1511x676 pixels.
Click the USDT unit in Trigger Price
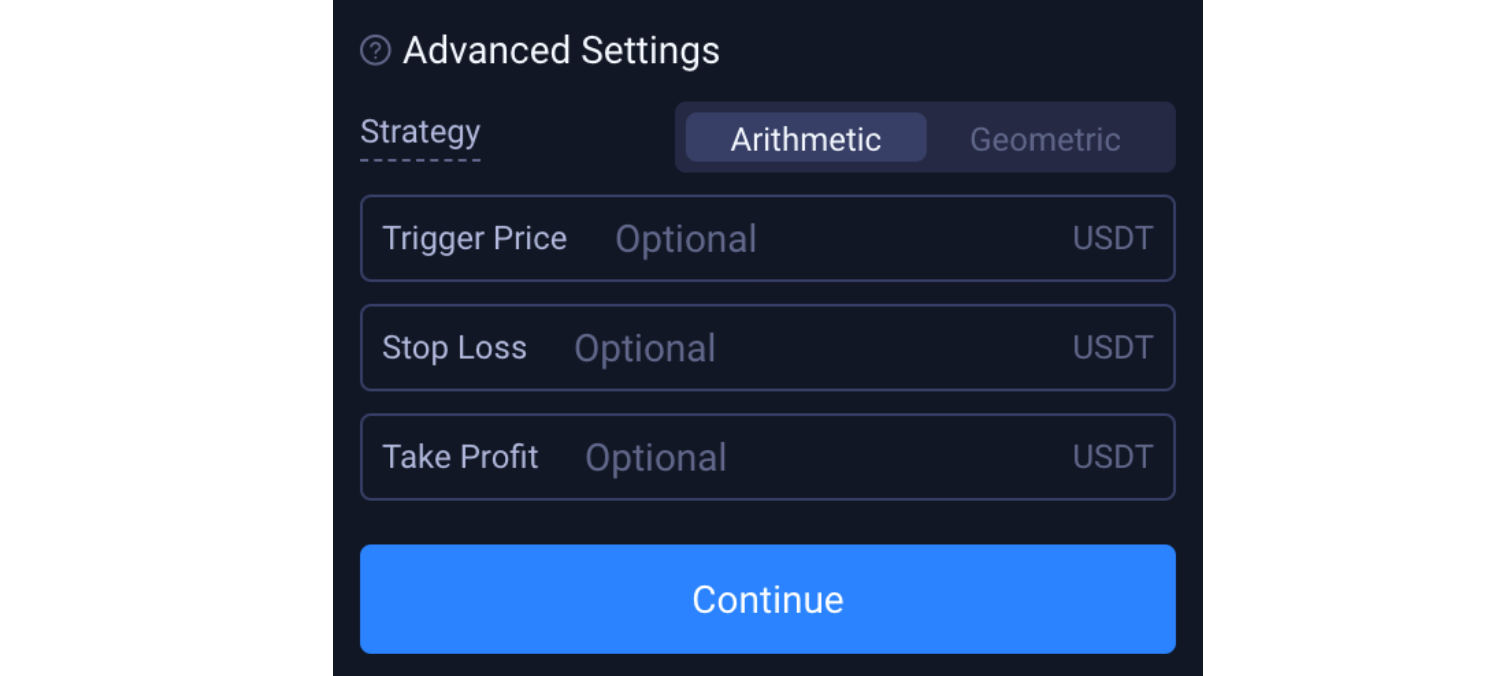pyautogui.click(x=1112, y=238)
